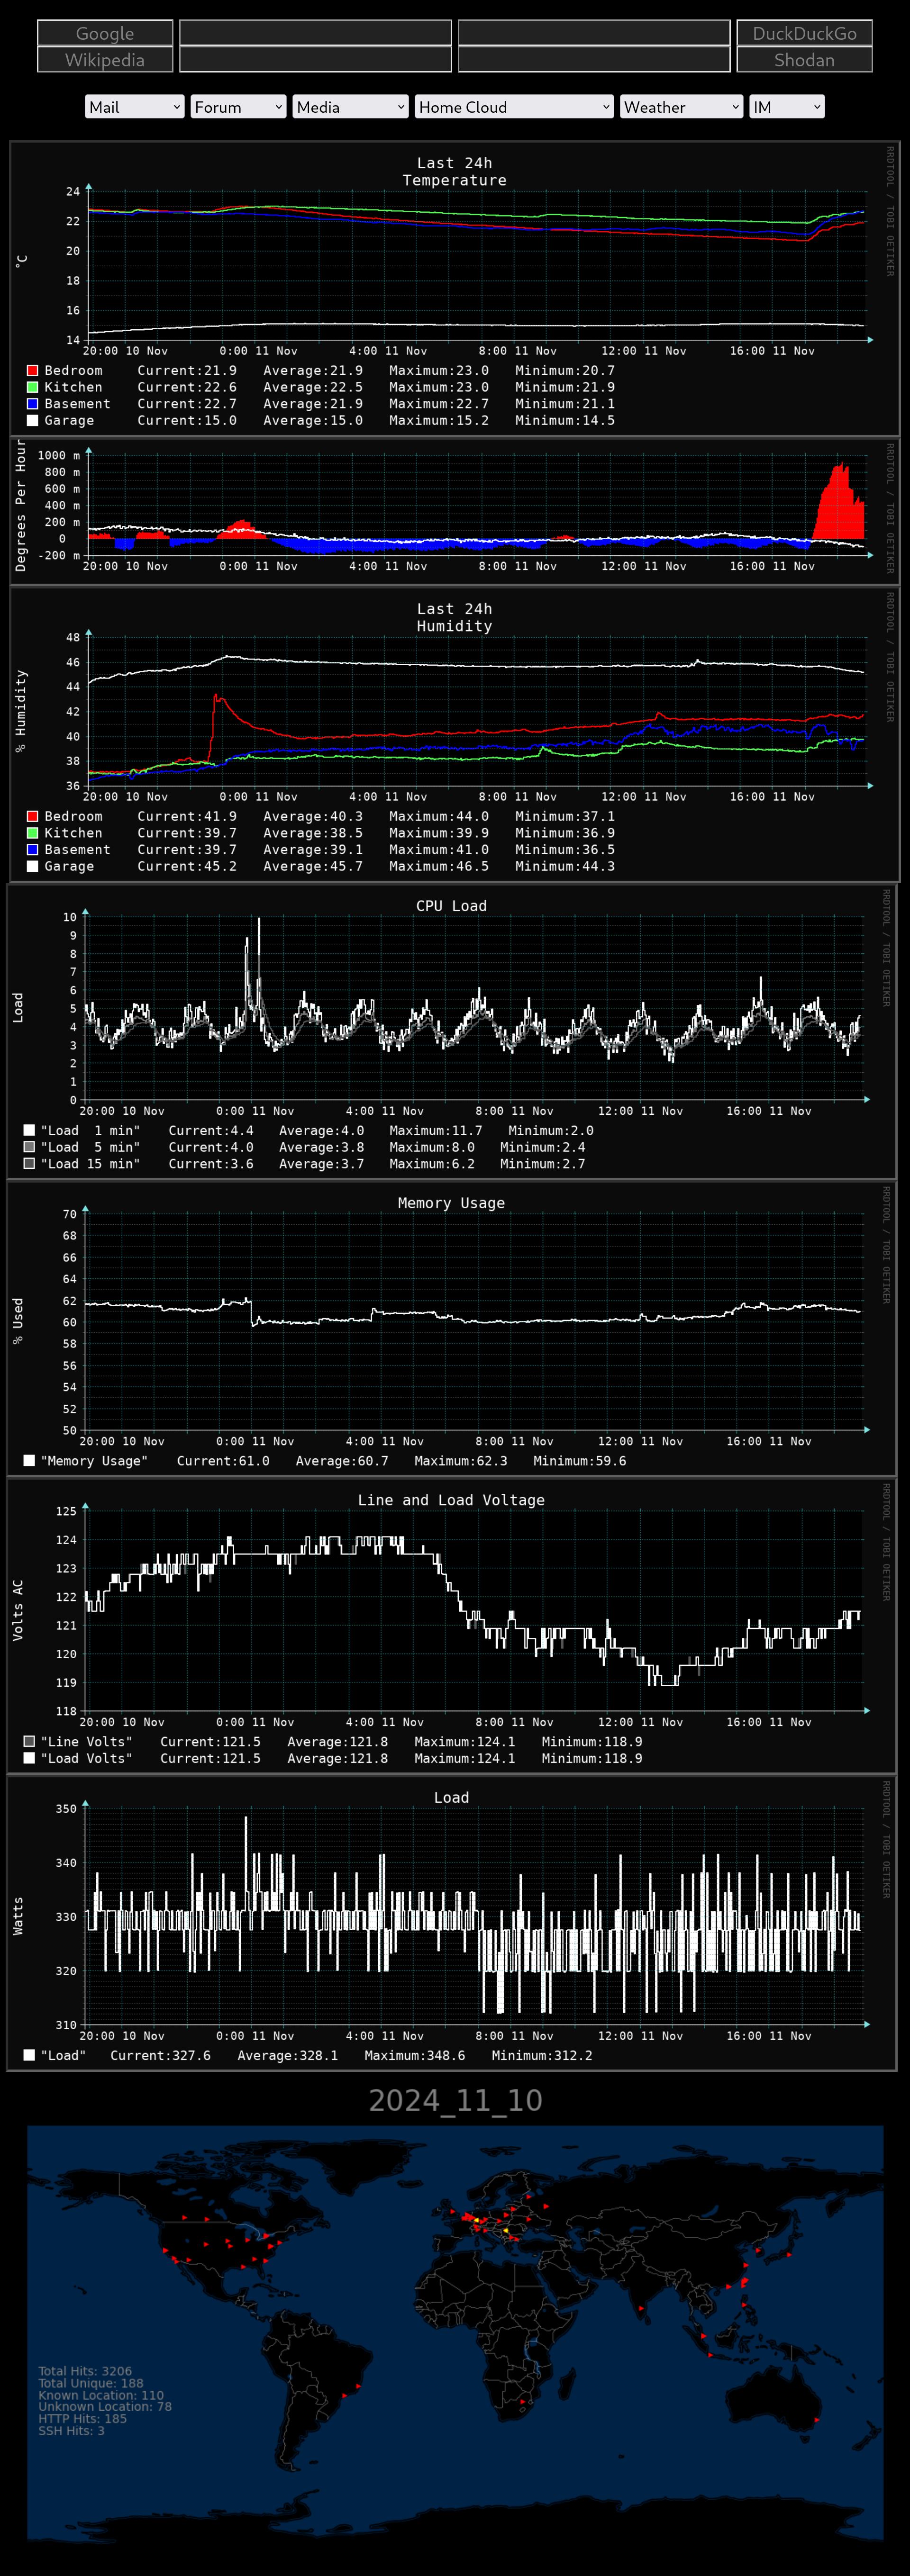Screen dimensions: 910x2576
Task: Click the DuckDuckGo search button
Action: coord(804,33)
